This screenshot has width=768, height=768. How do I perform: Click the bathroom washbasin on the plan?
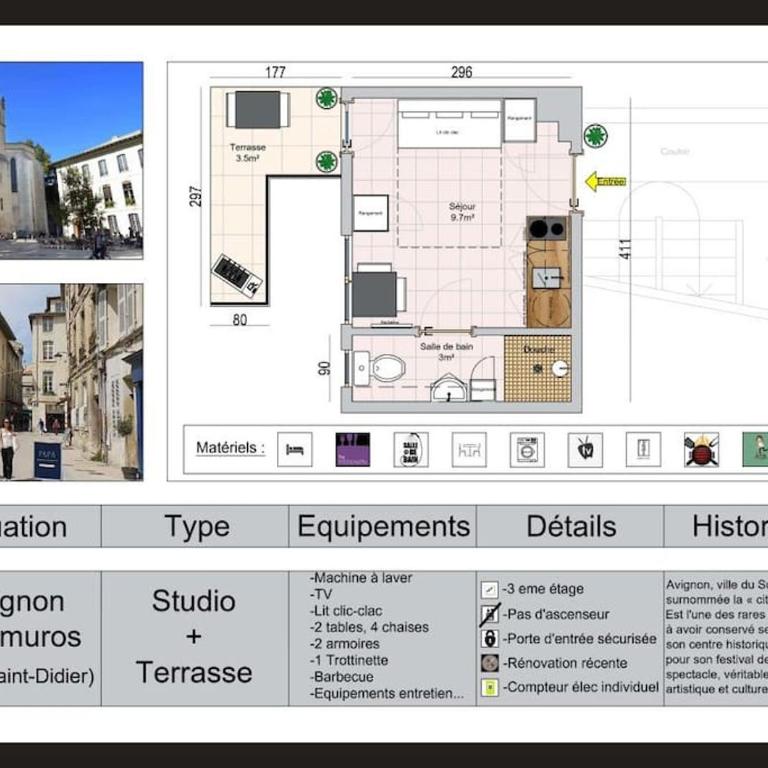[449, 388]
